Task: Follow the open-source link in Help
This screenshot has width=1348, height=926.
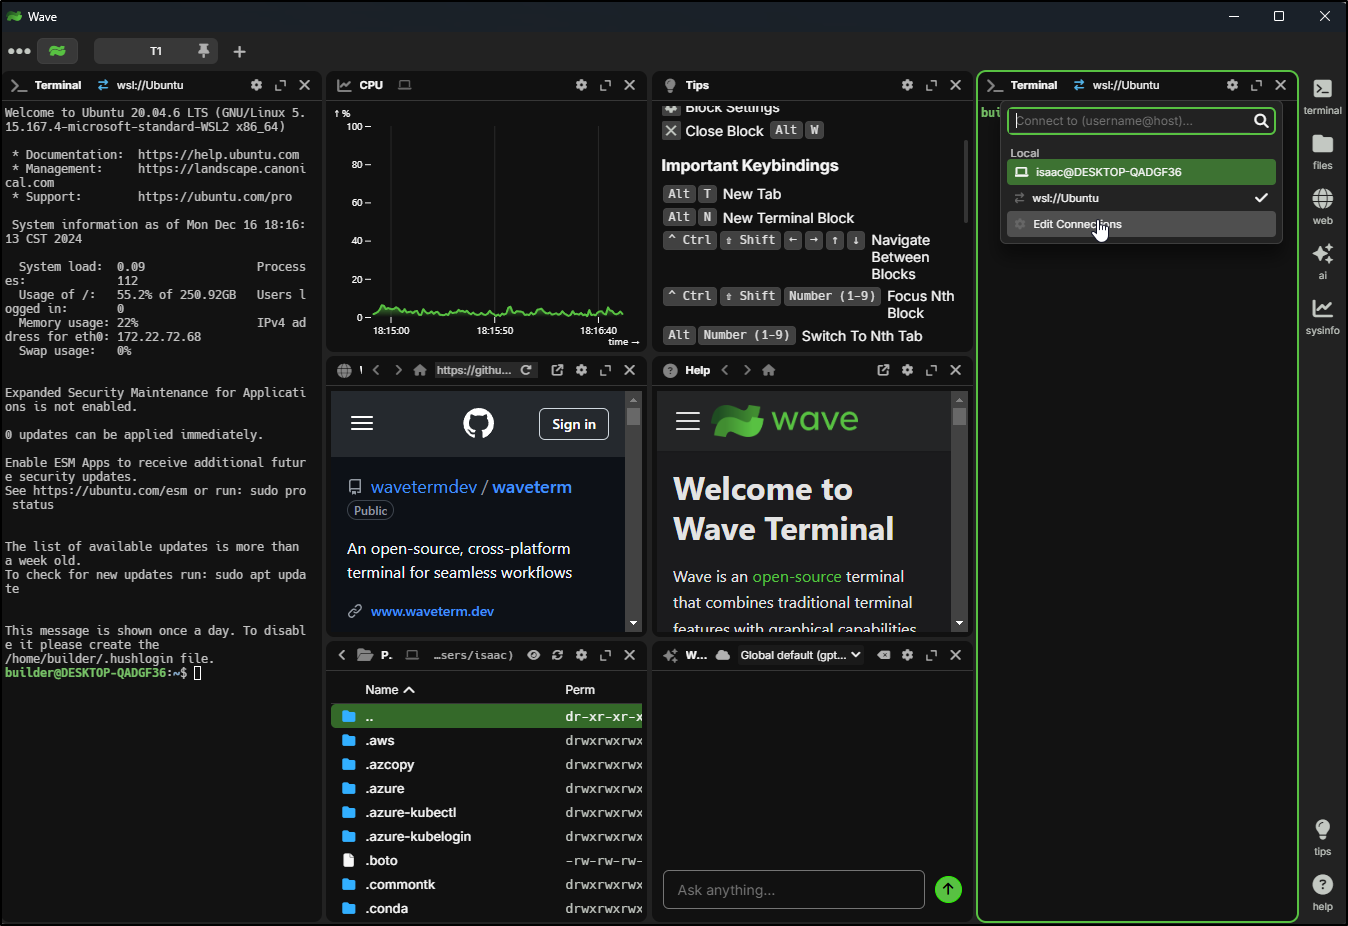Action: (797, 577)
